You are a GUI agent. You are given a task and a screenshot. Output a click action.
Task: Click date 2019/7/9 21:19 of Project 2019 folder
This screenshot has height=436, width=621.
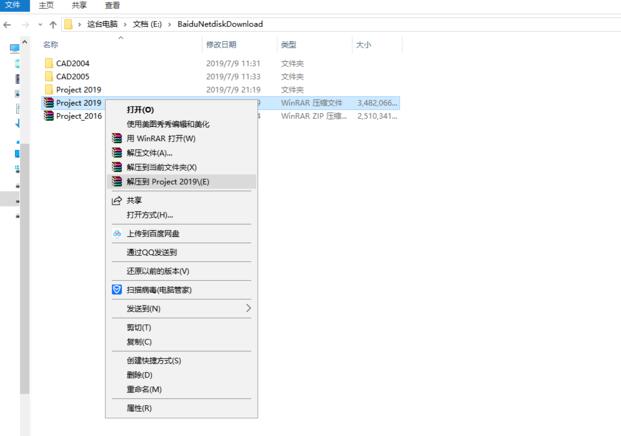(x=233, y=89)
